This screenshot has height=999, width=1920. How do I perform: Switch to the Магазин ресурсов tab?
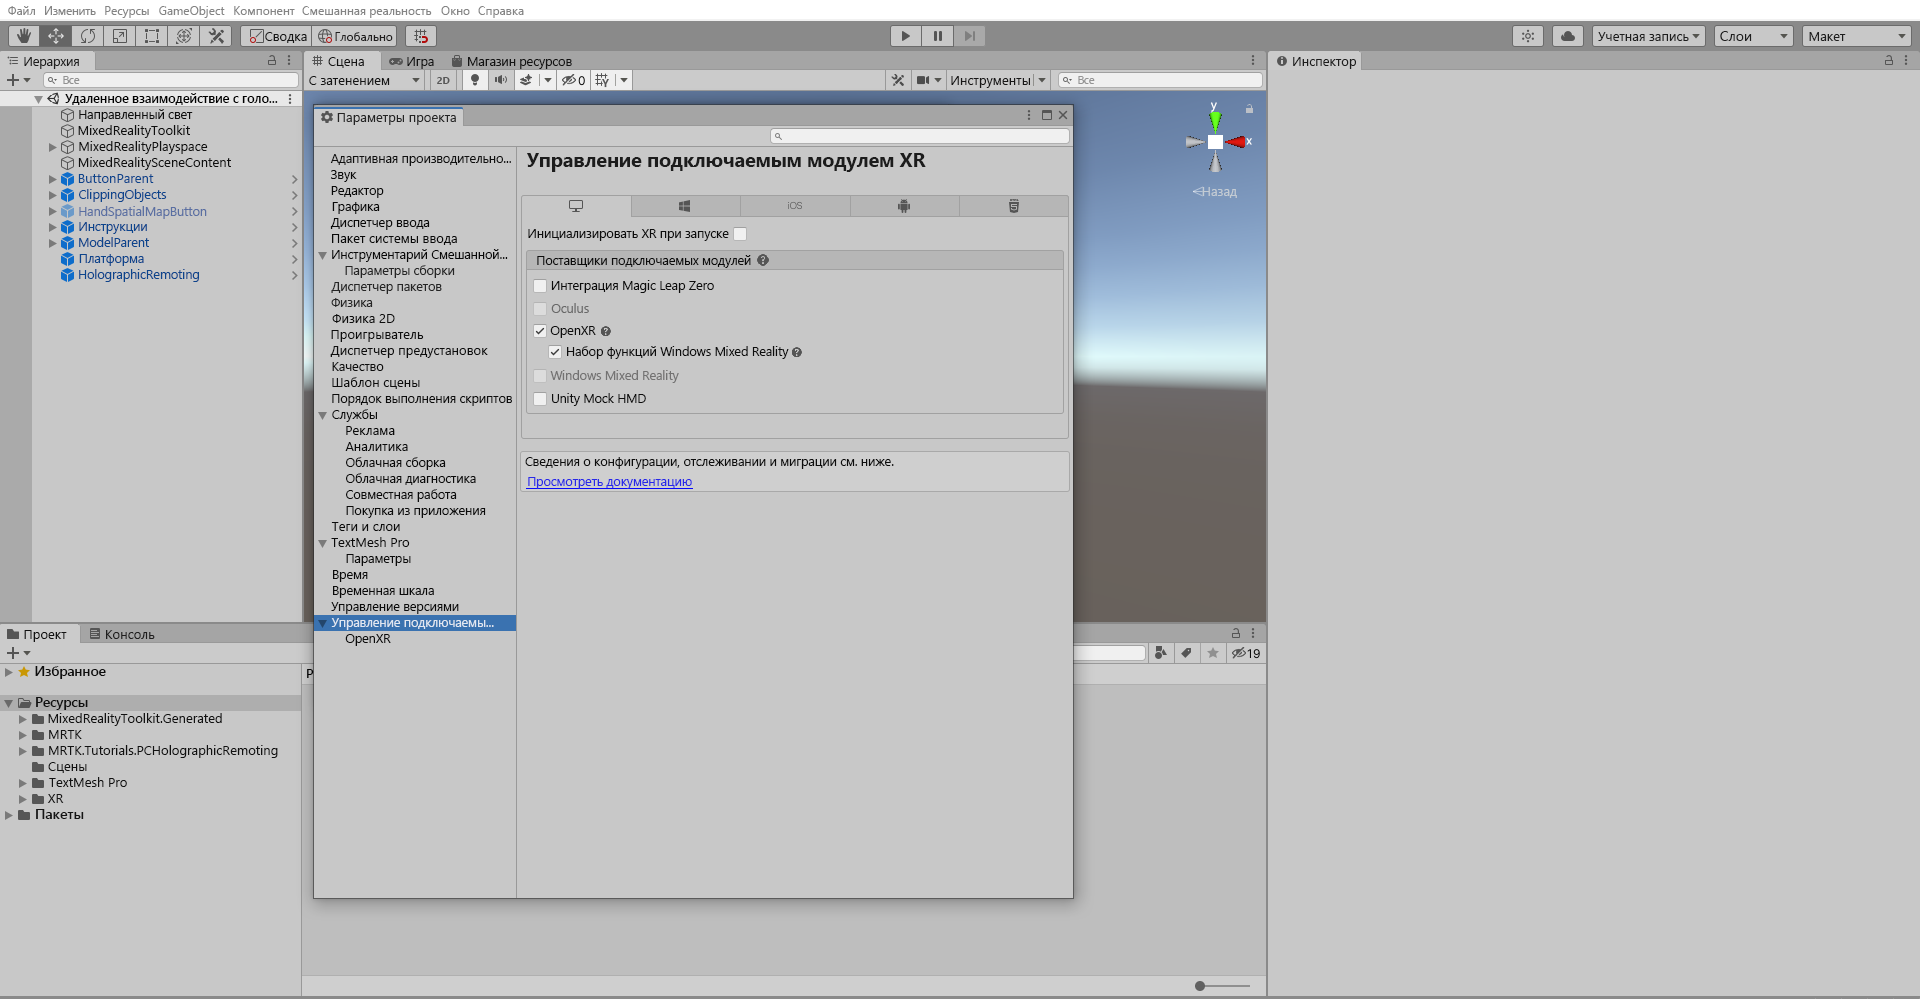click(x=512, y=61)
